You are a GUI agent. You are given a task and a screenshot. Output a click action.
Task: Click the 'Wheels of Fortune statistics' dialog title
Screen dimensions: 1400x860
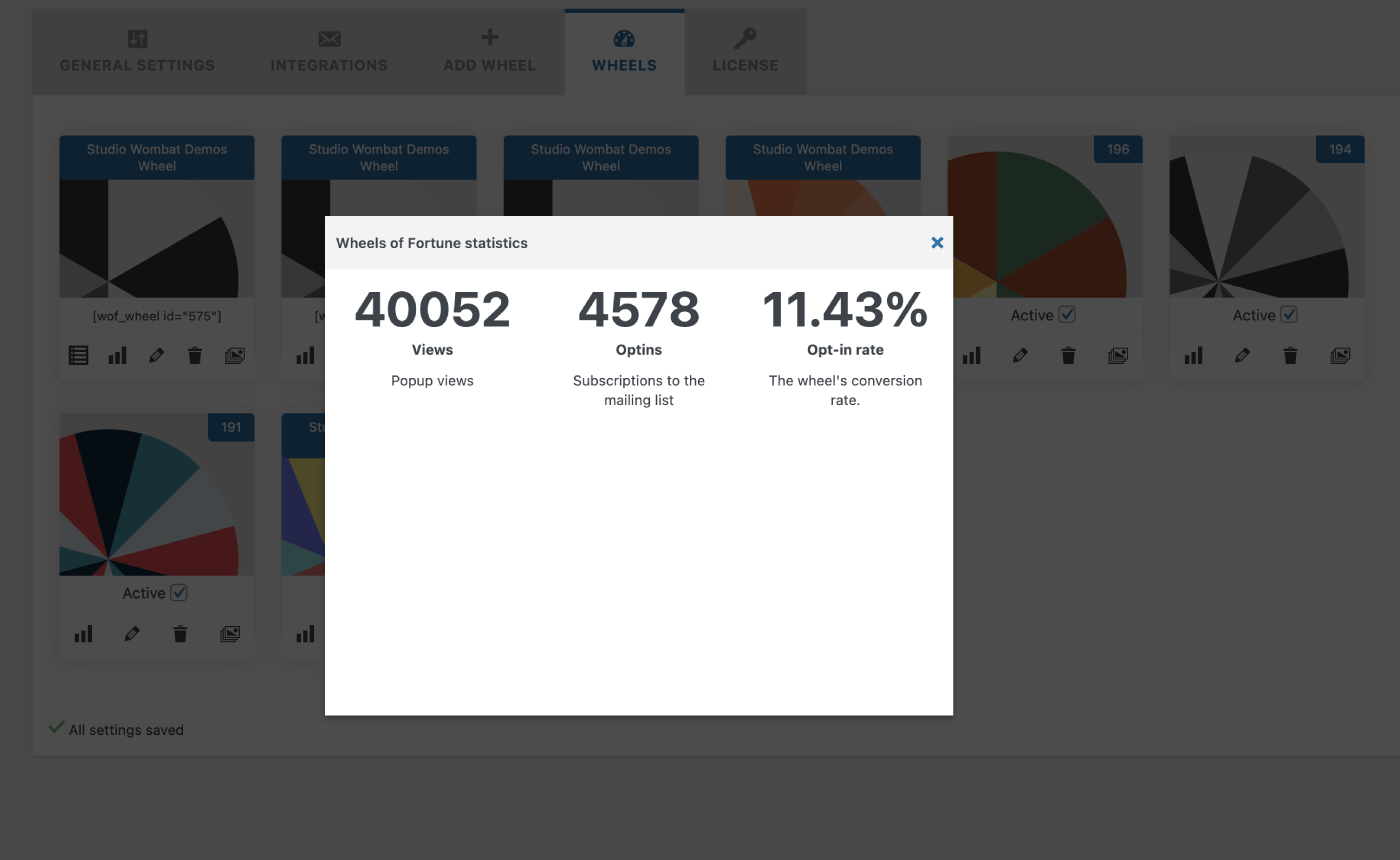[432, 243]
